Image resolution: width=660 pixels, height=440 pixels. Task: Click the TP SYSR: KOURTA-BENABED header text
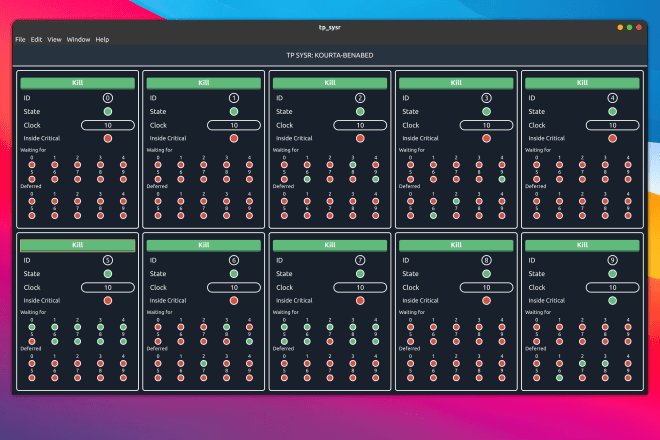click(330, 56)
